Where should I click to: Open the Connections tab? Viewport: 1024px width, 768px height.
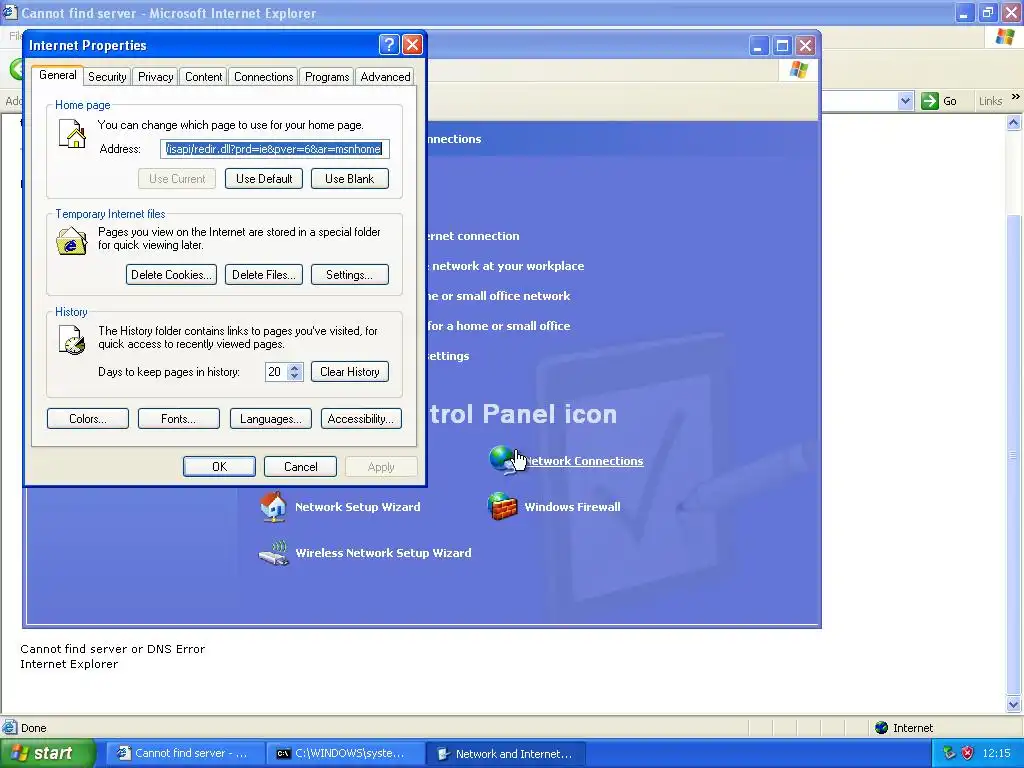[263, 77]
